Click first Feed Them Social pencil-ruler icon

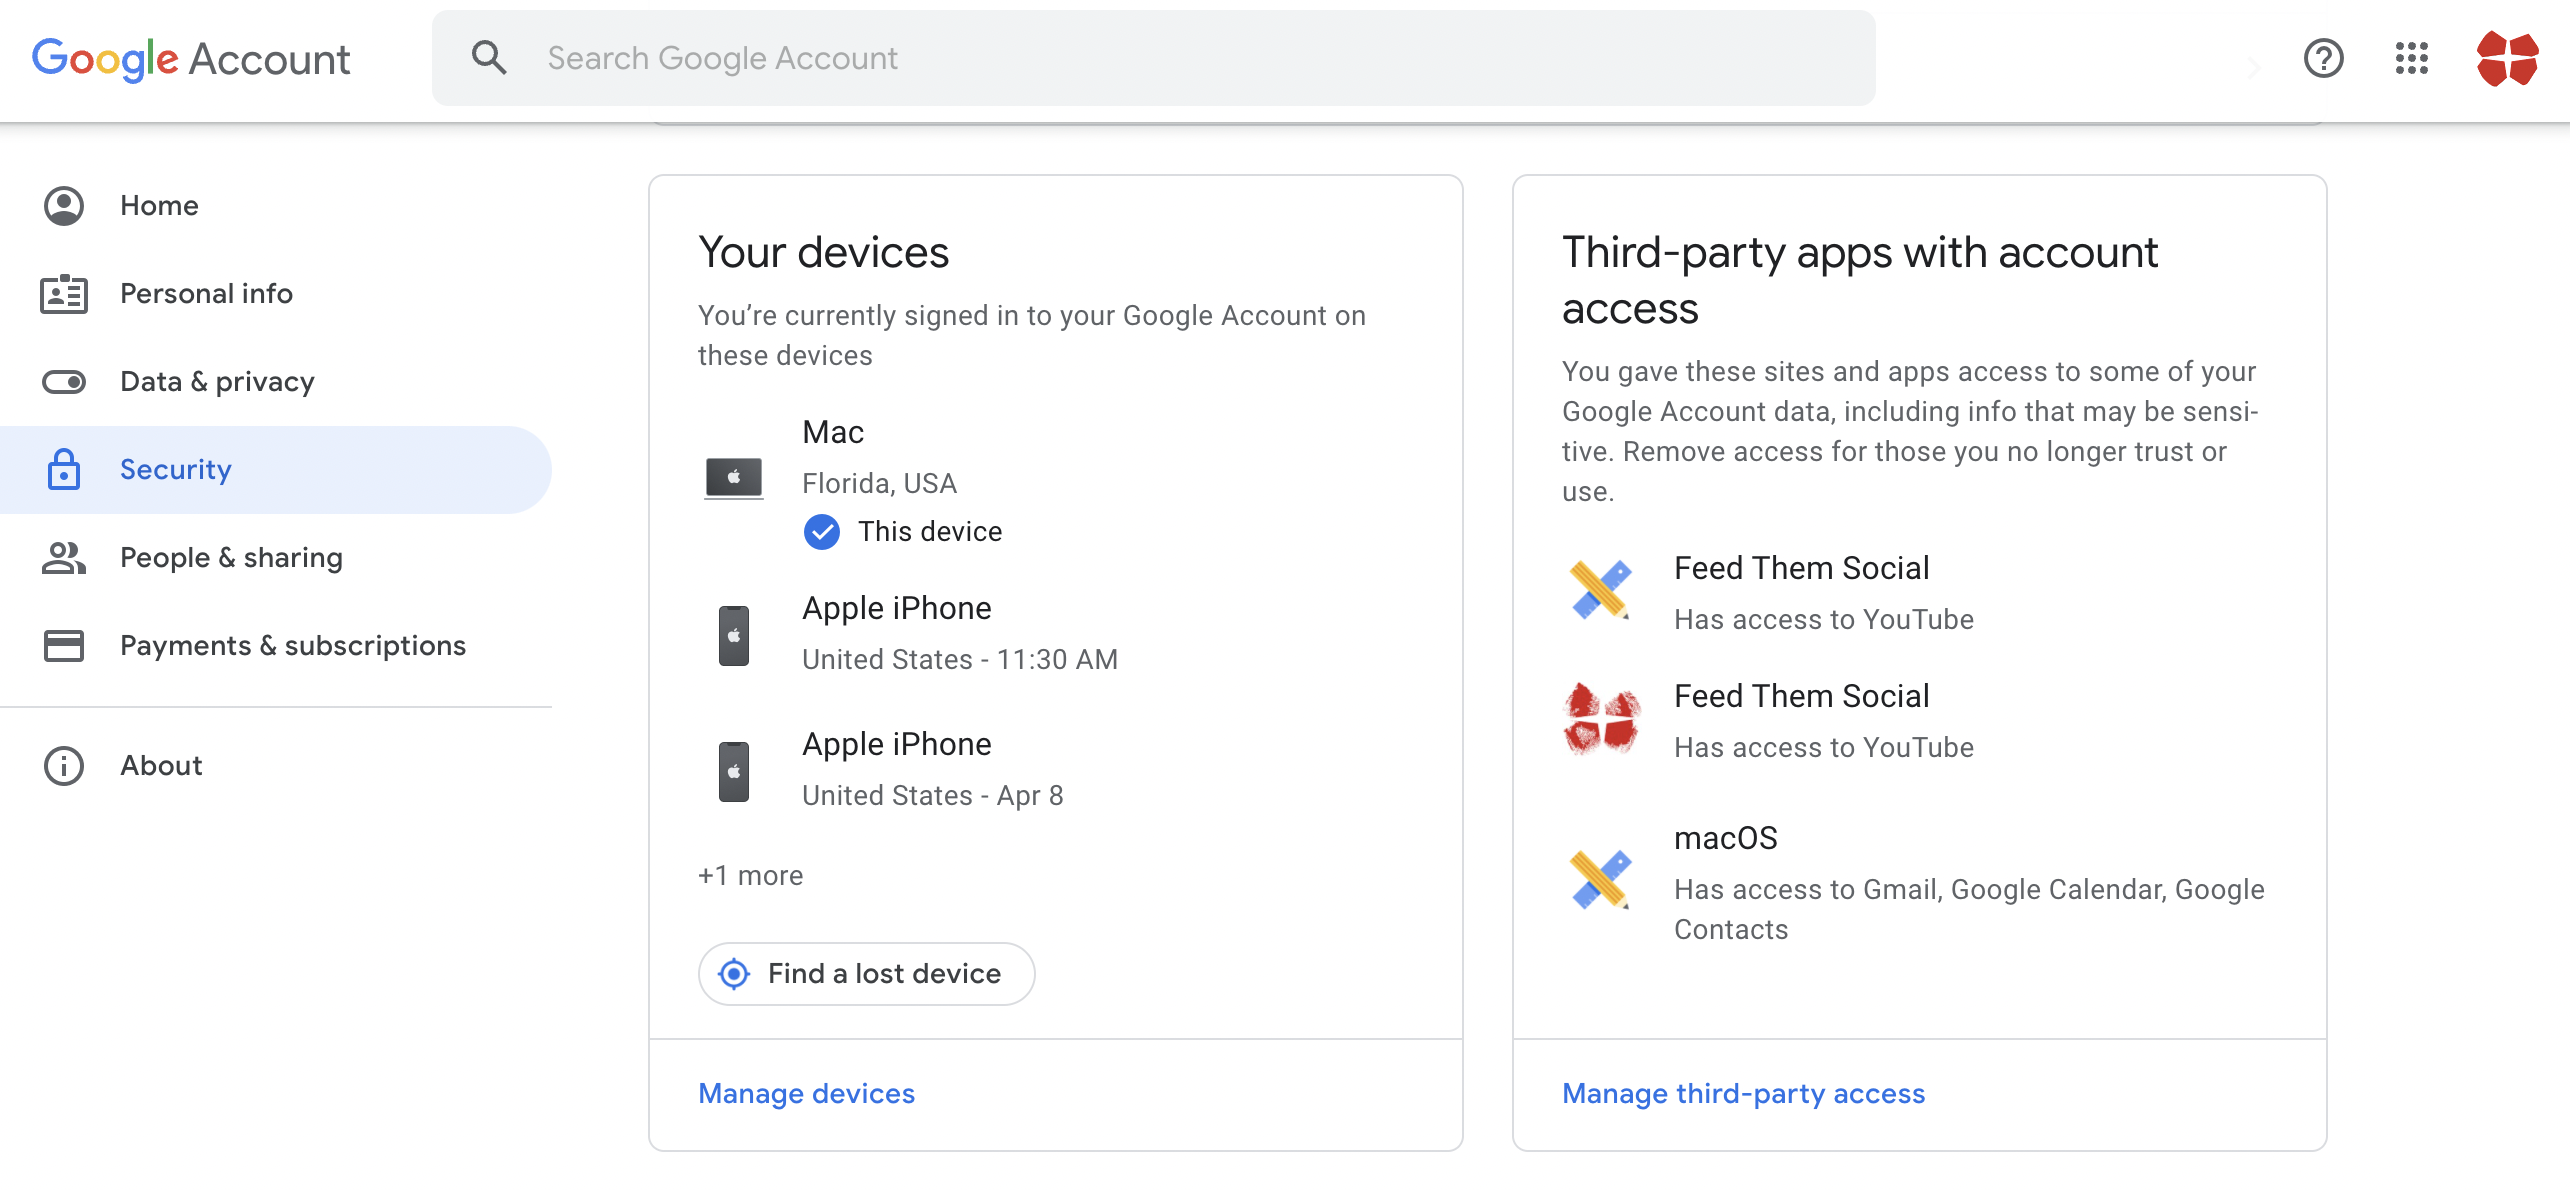1600,589
